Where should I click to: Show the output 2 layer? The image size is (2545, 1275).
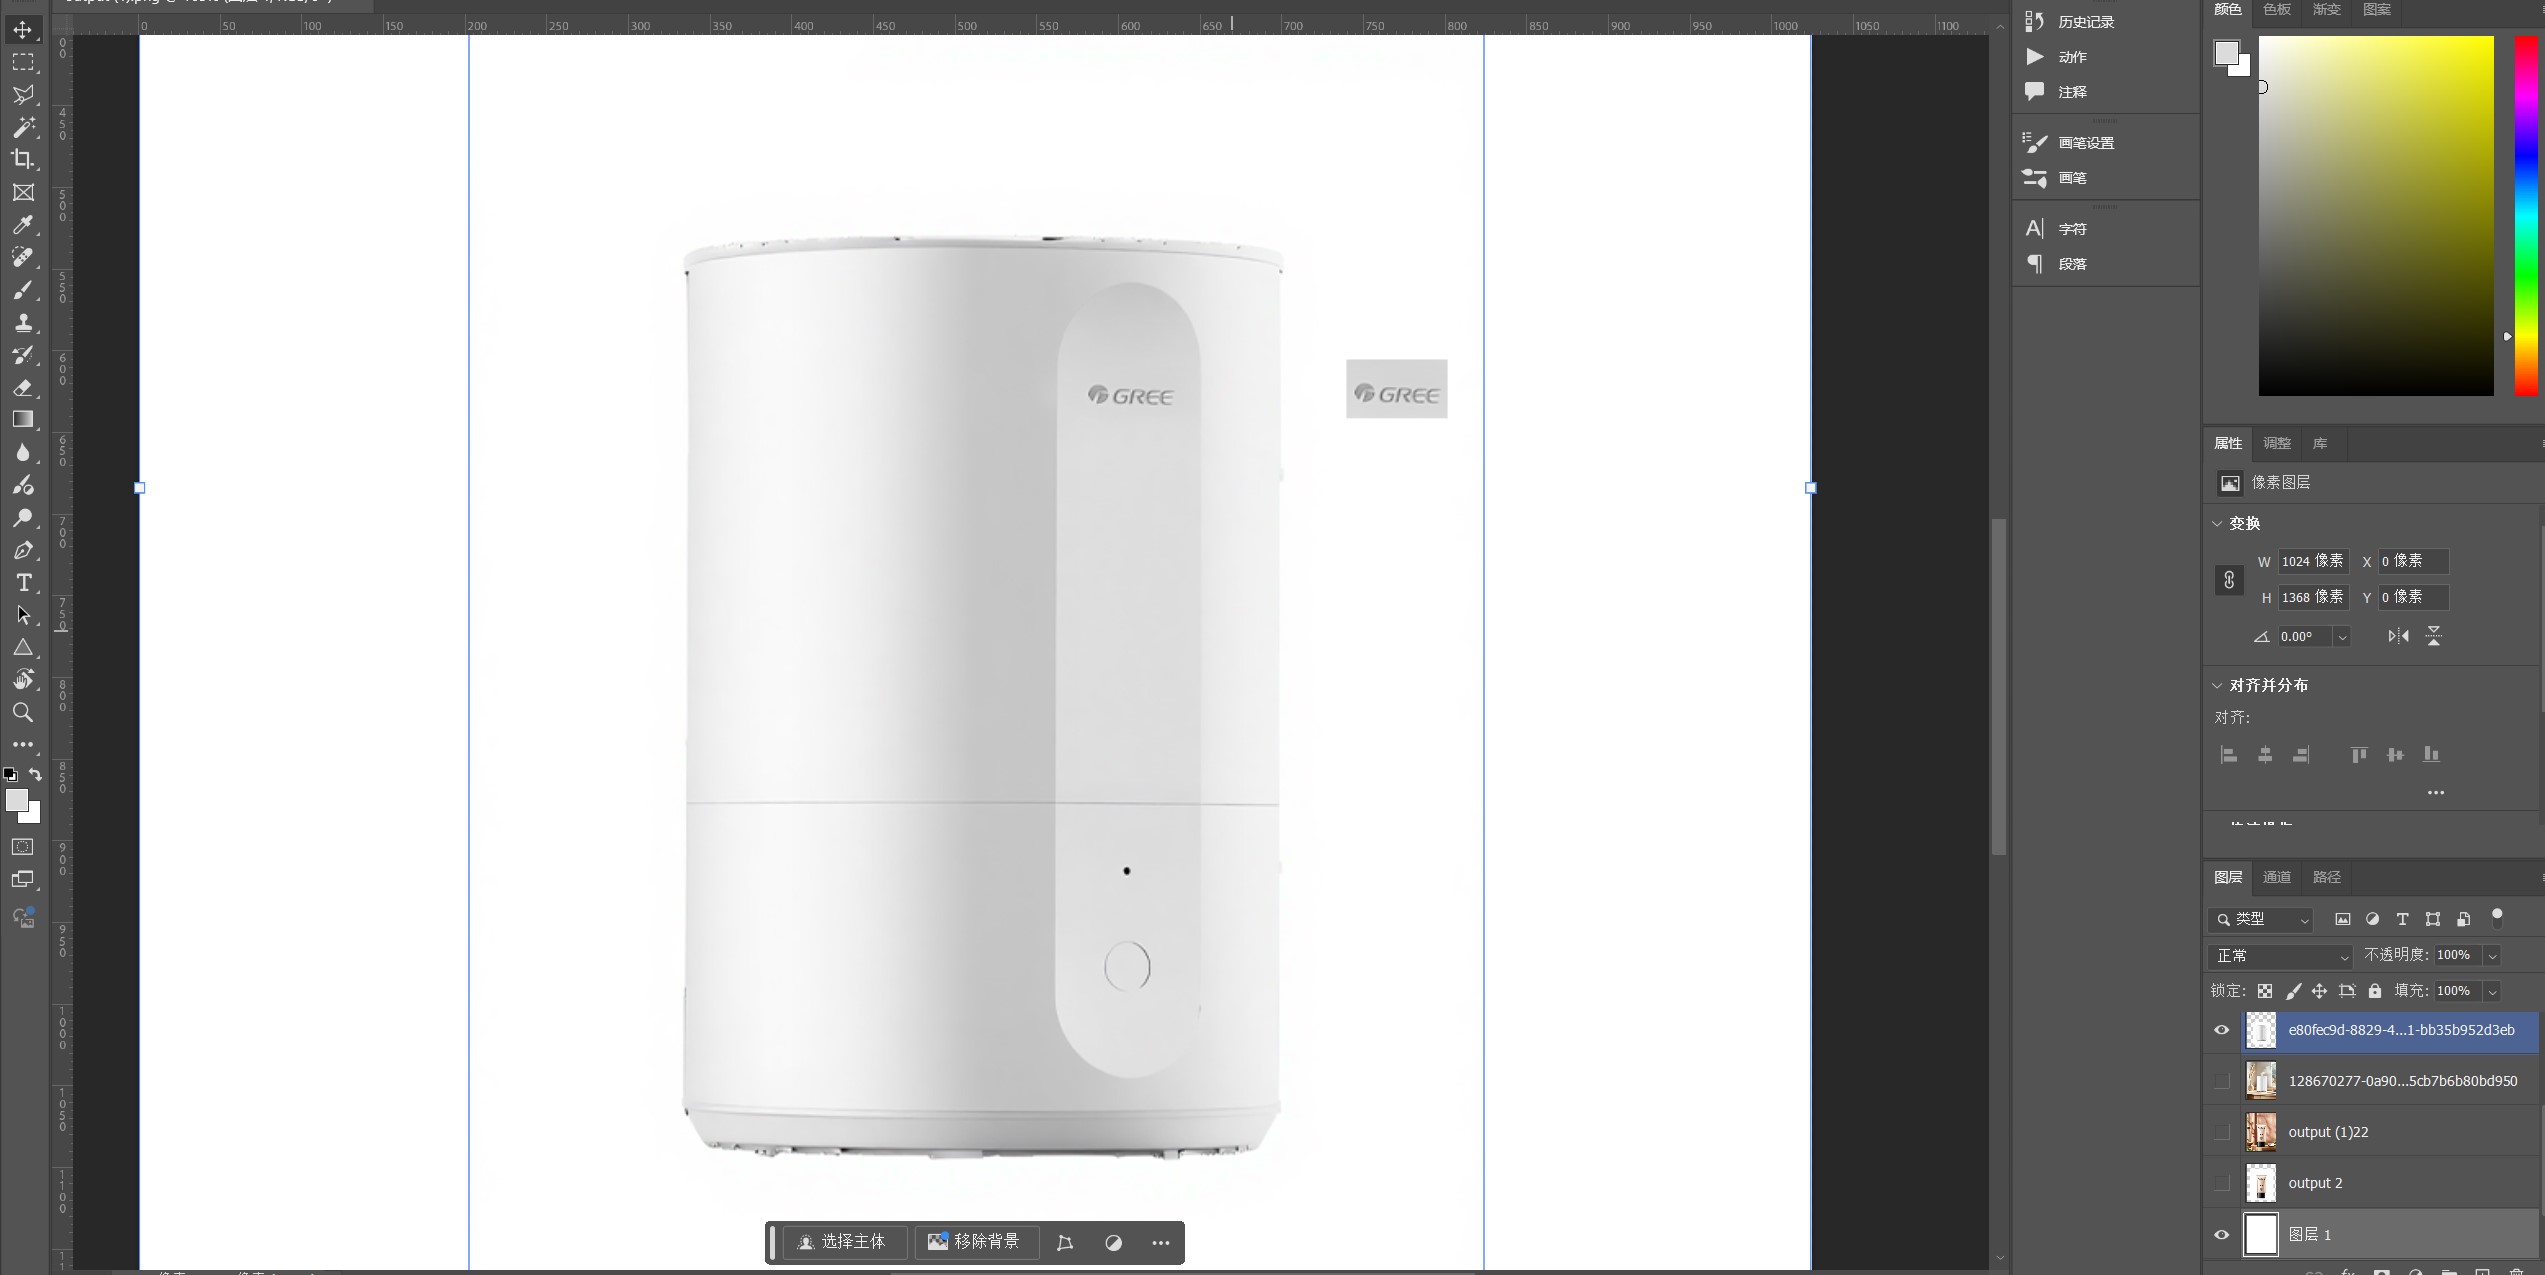tap(2221, 1183)
